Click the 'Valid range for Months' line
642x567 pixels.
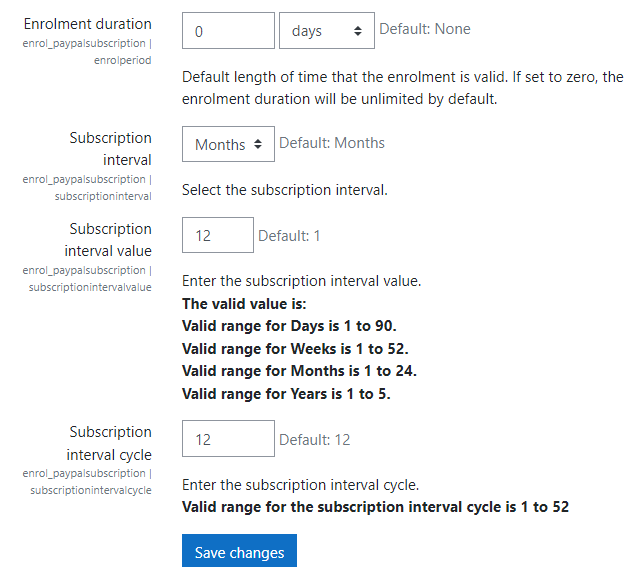tap(299, 371)
